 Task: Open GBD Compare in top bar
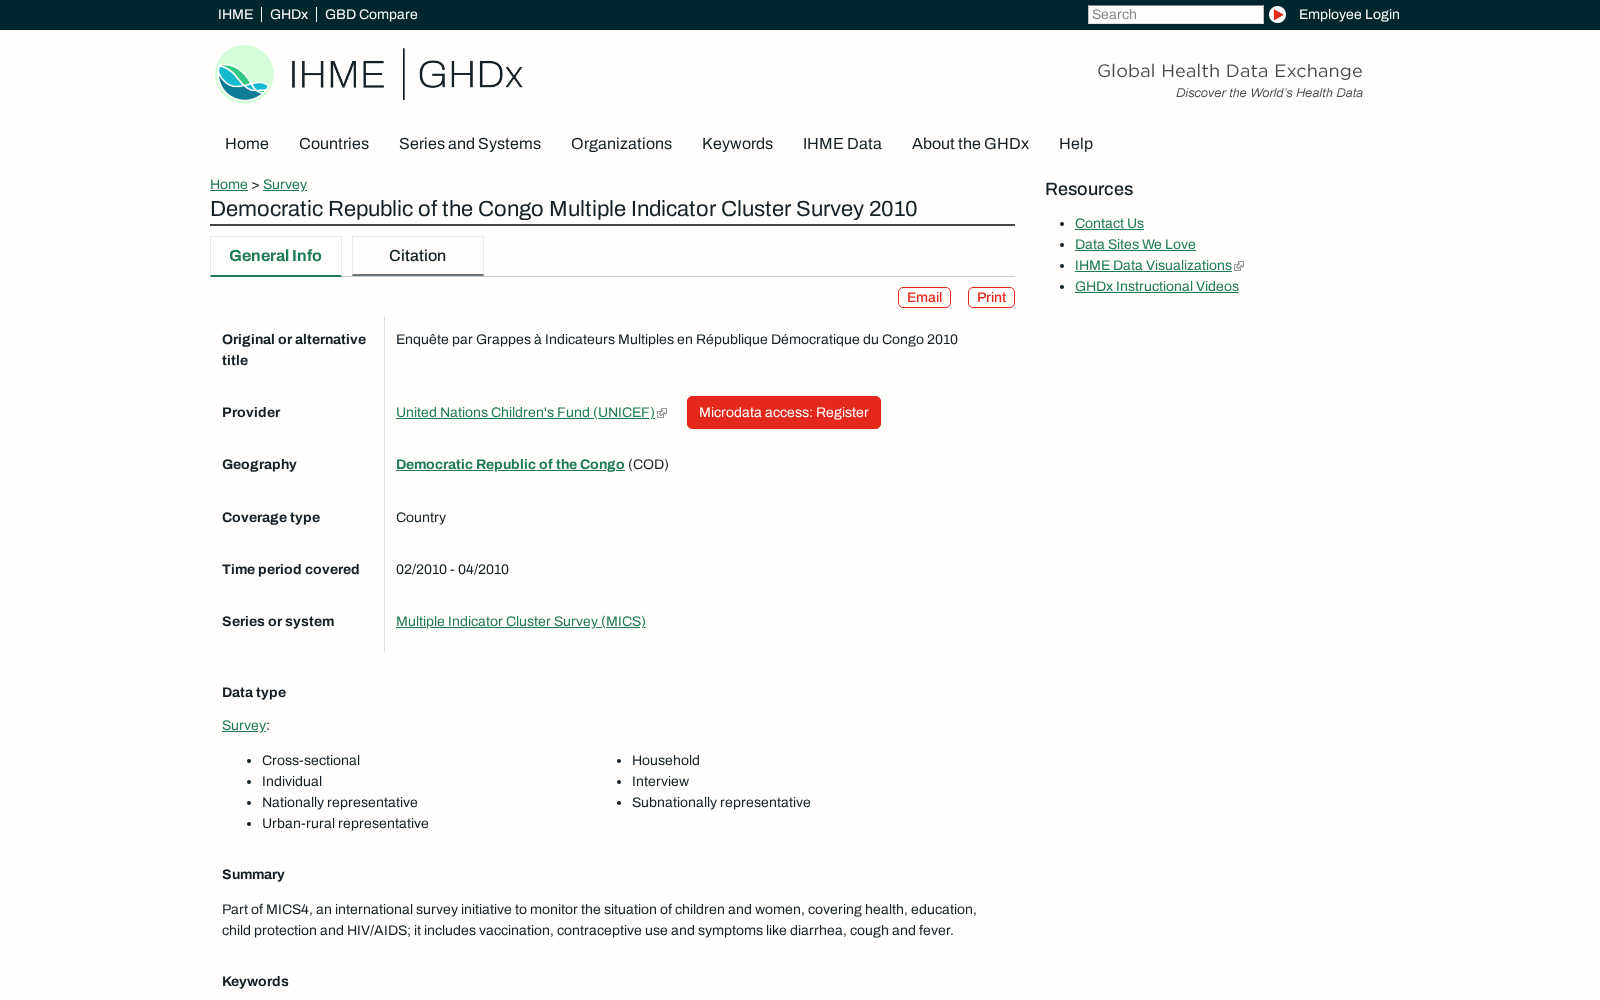tap(371, 14)
